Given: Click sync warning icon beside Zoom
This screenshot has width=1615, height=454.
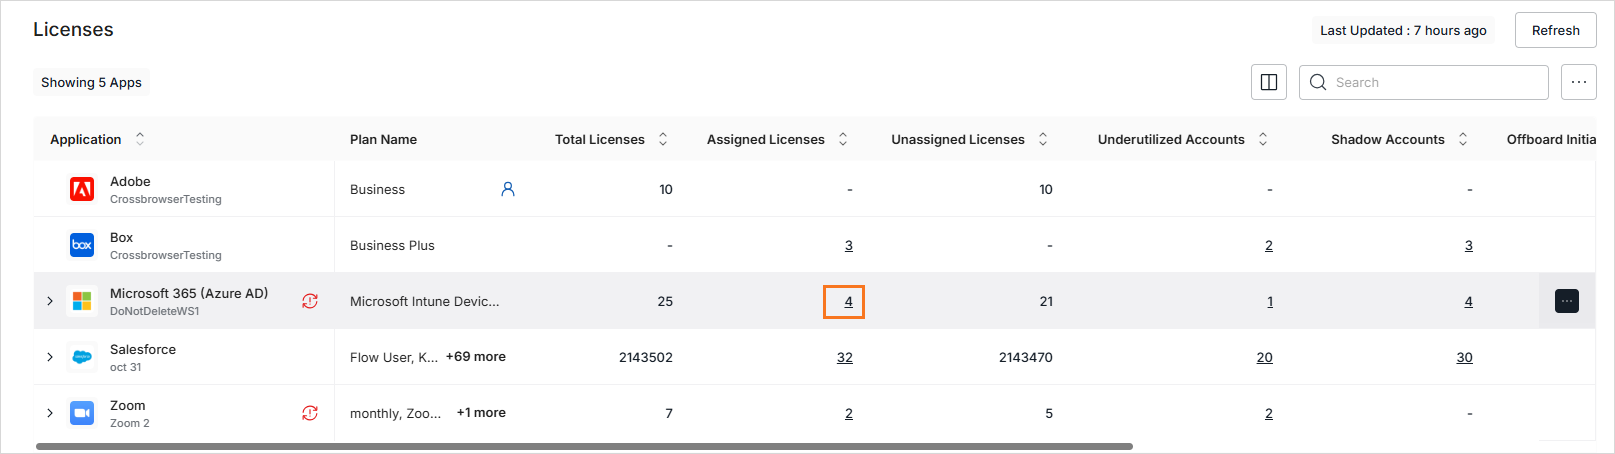Looking at the screenshot, I should (x=310, y=413).
